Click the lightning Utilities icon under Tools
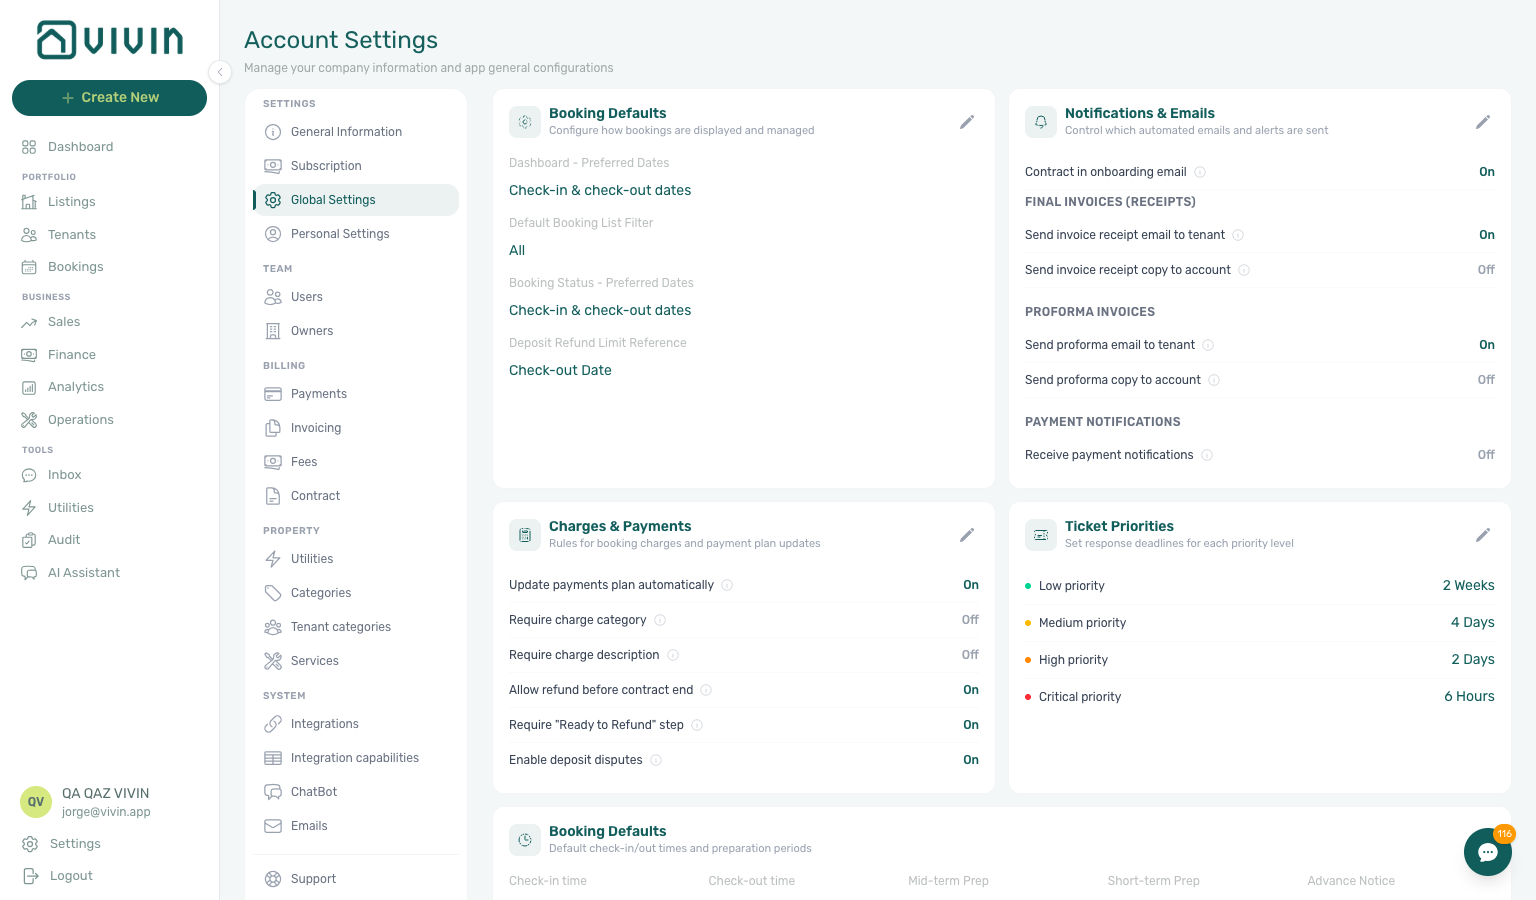Viewport: 1536px width, 900px height. coord(29,508)
